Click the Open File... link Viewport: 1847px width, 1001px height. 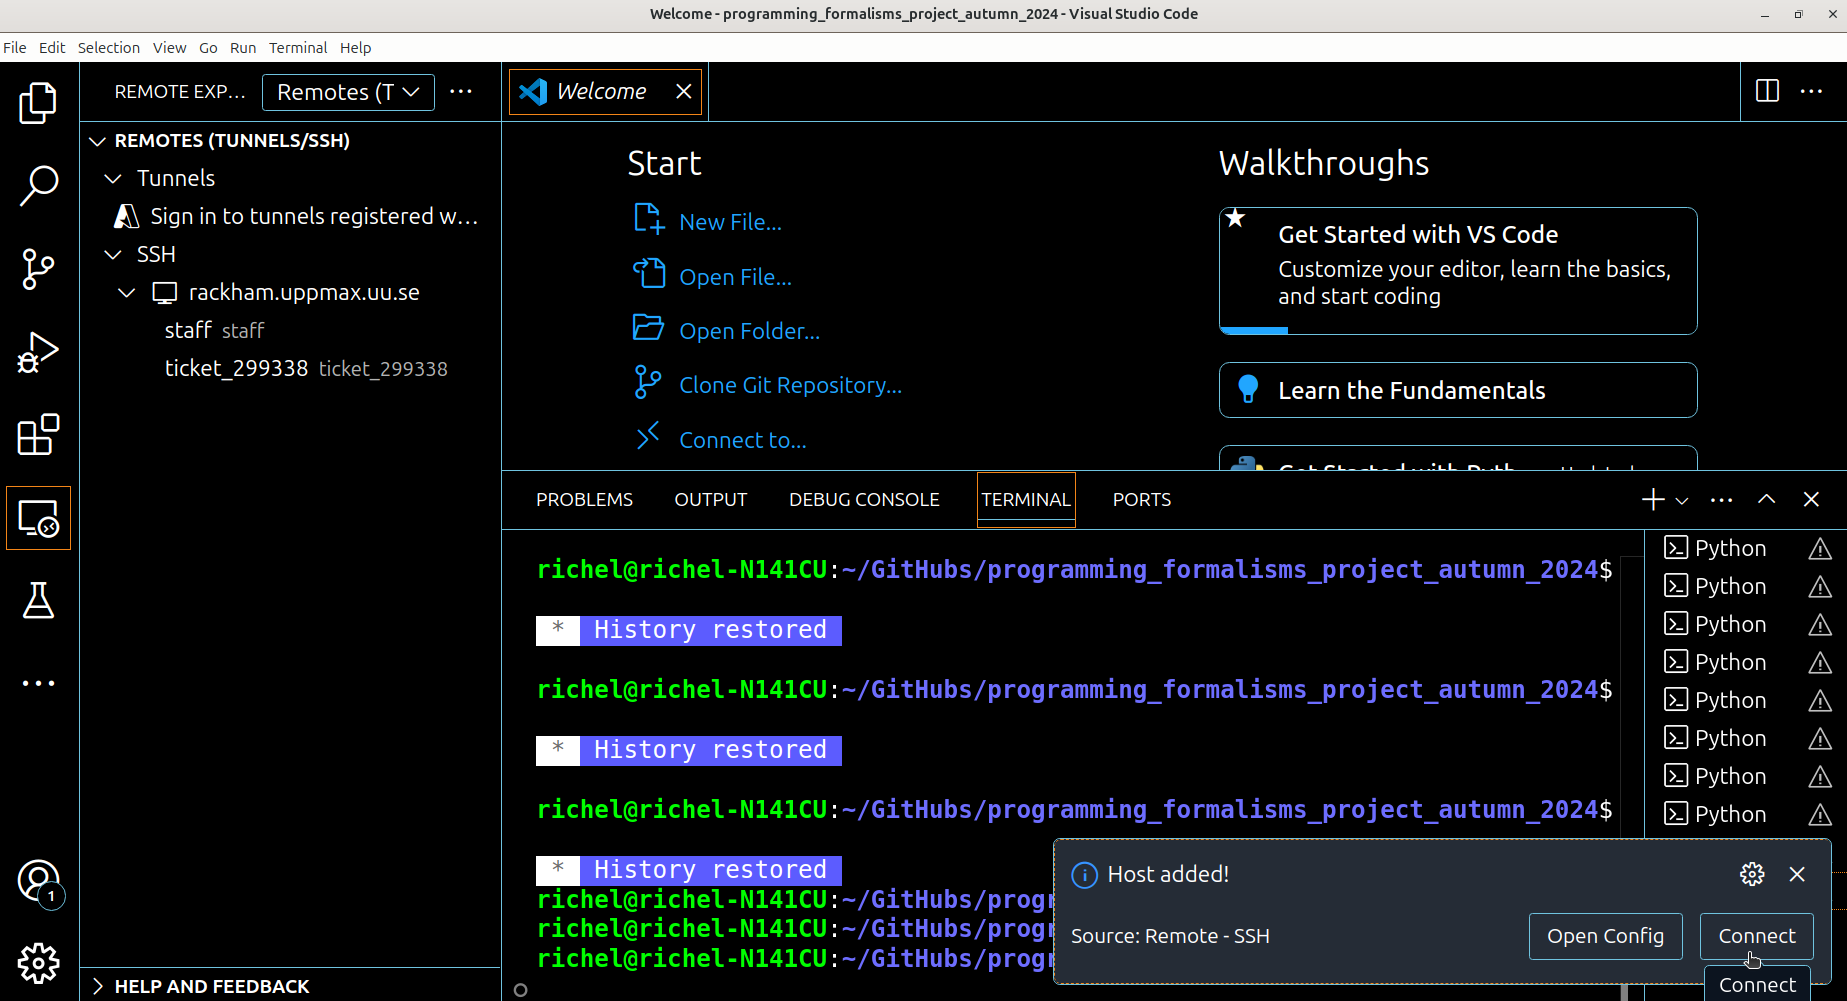(x=736, y=277)
